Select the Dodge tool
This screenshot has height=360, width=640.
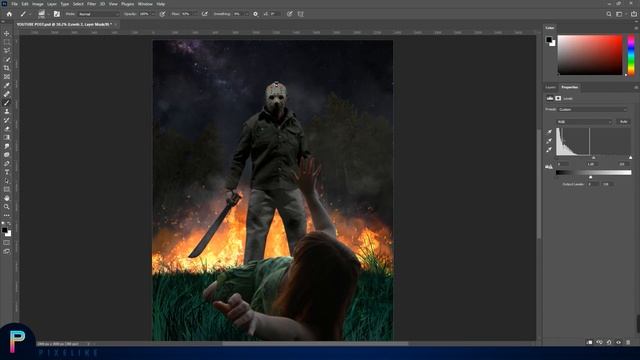(7, 155)
